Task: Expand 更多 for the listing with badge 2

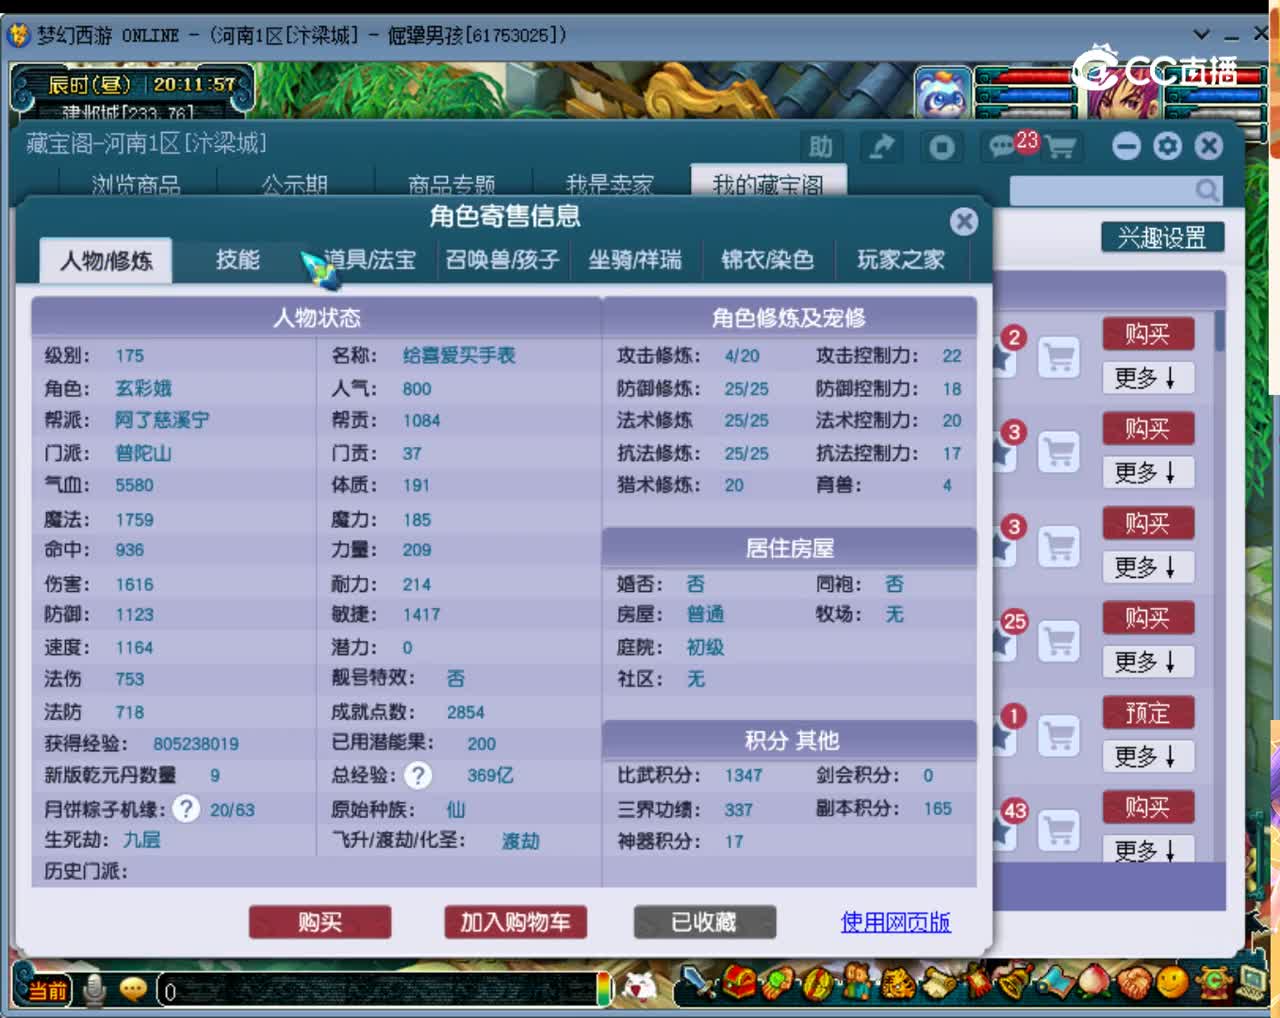Action: pyautogui.click(x=1147, y=378)
